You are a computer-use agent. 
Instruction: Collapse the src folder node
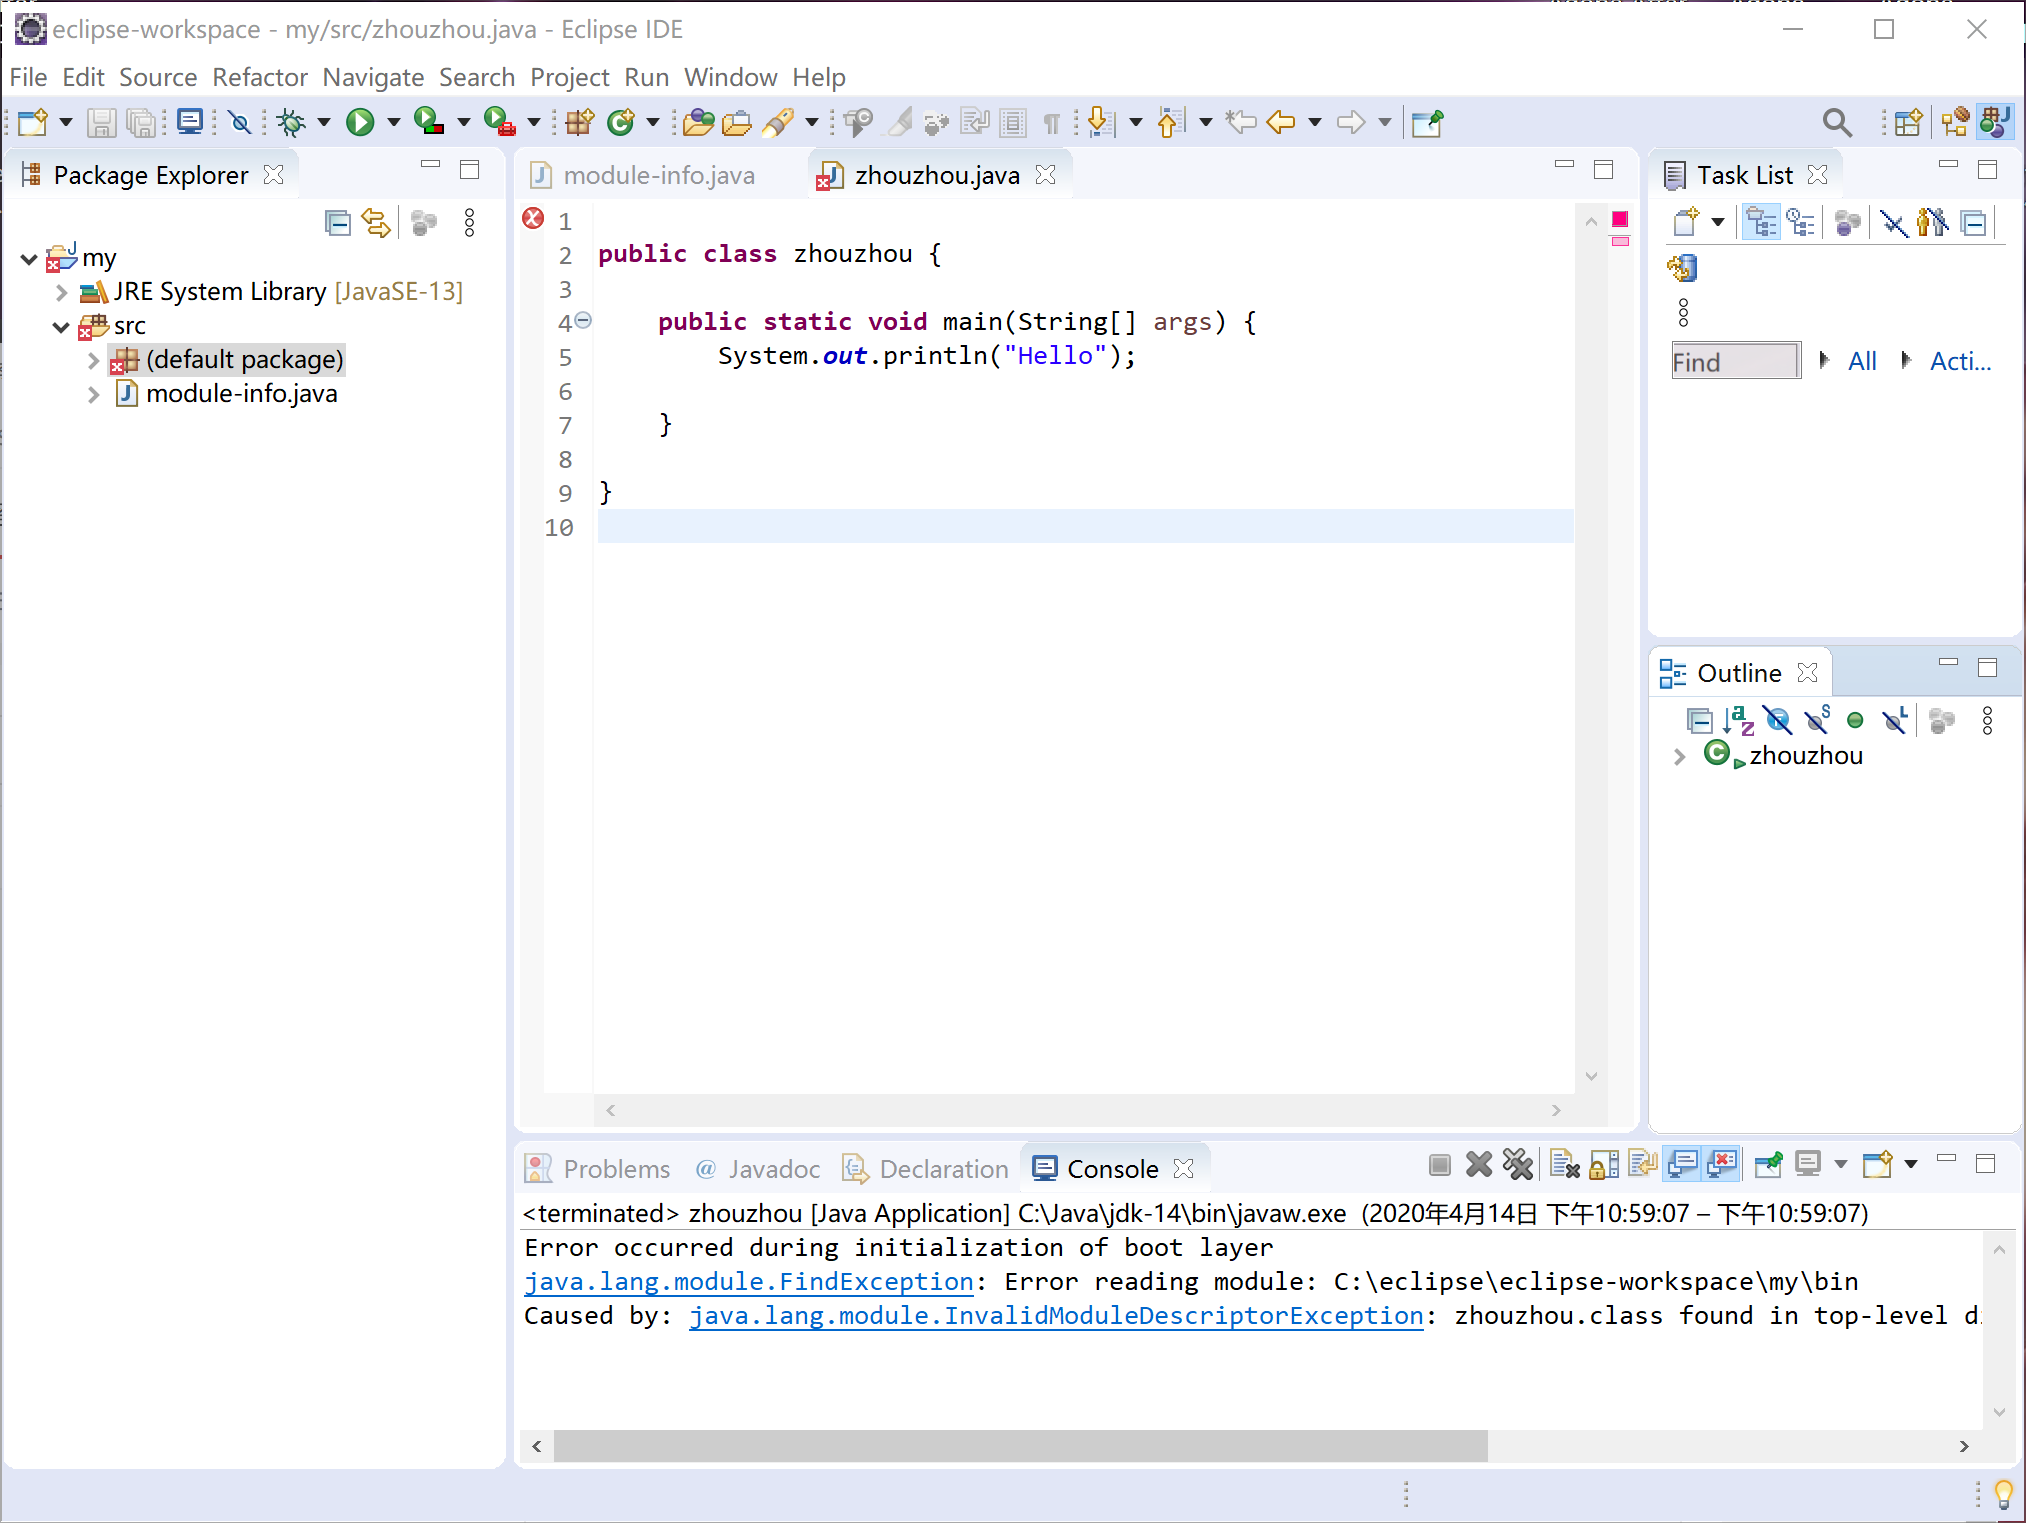coord(61,327)
